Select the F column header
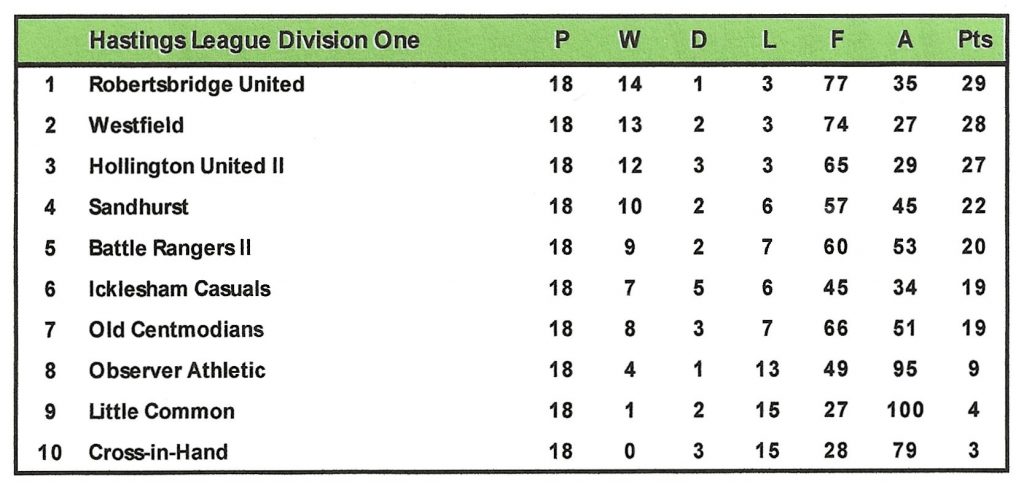Screen dimensions: 1024x487 [x=836, y=41]
